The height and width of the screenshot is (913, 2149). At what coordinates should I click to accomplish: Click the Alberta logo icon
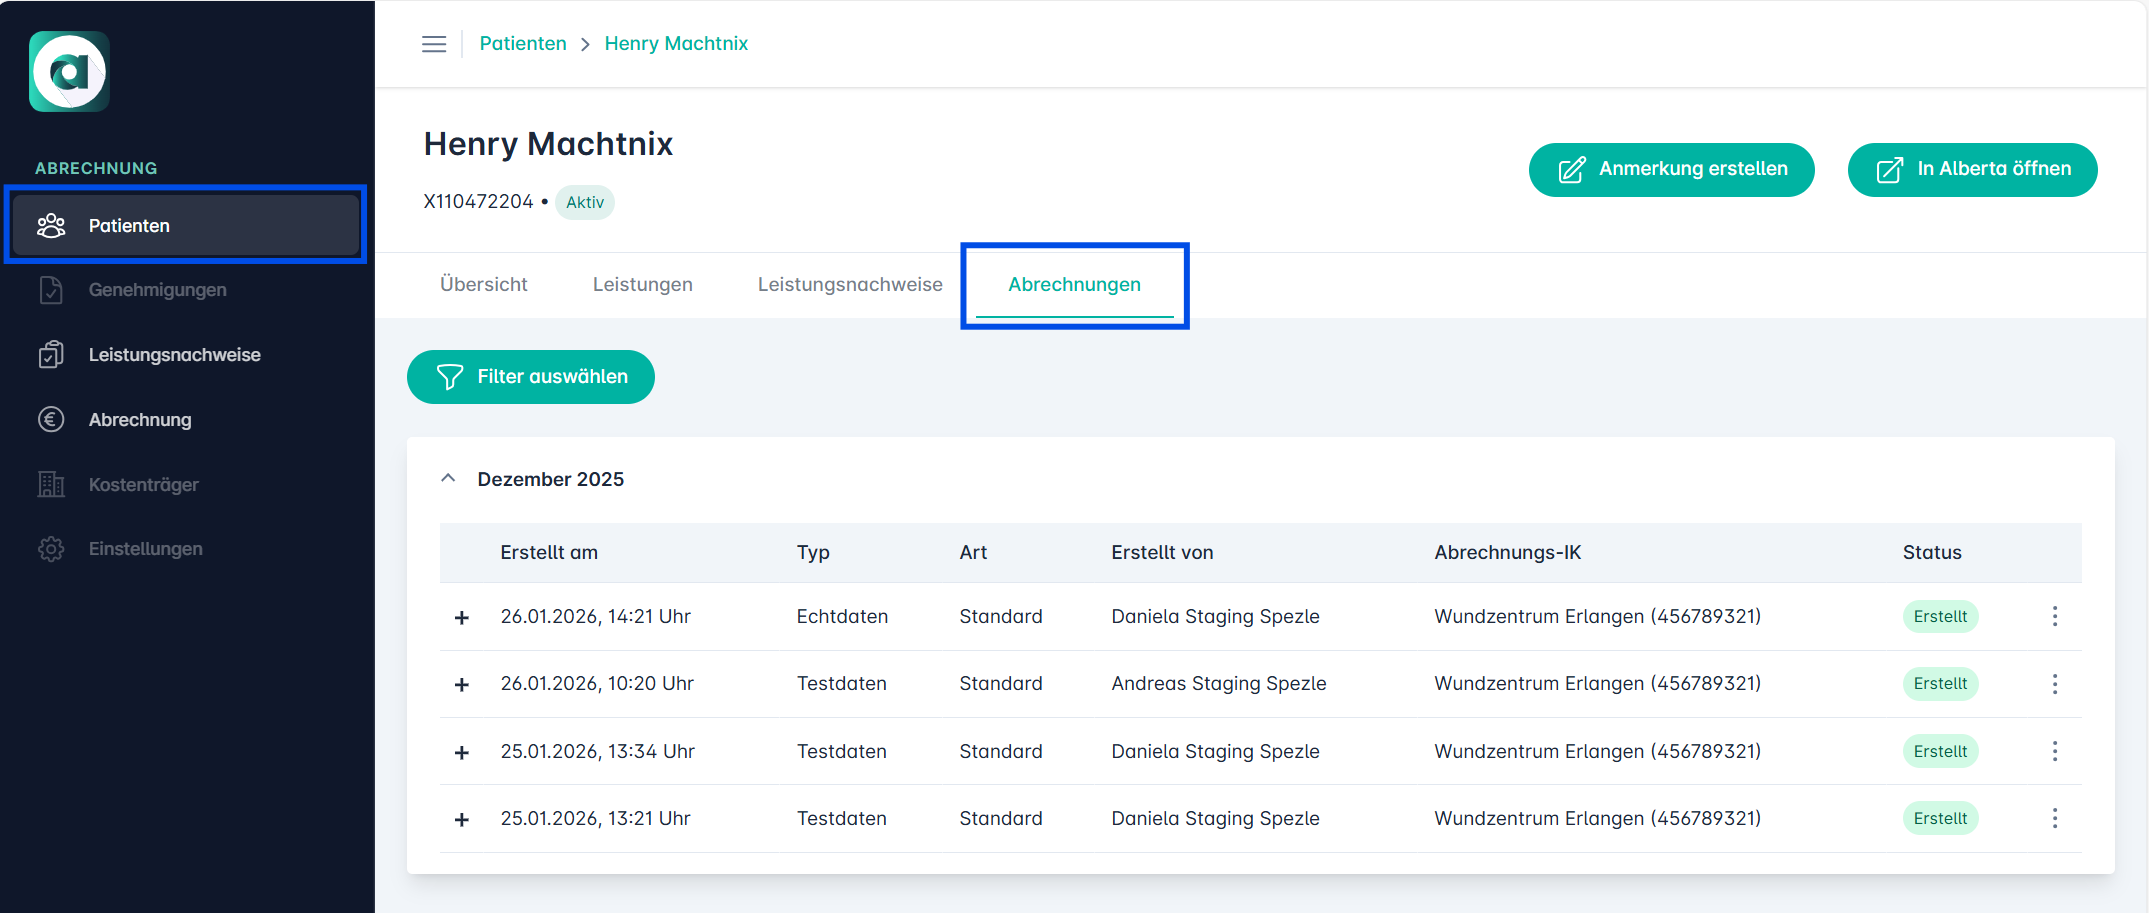point(69,72)
